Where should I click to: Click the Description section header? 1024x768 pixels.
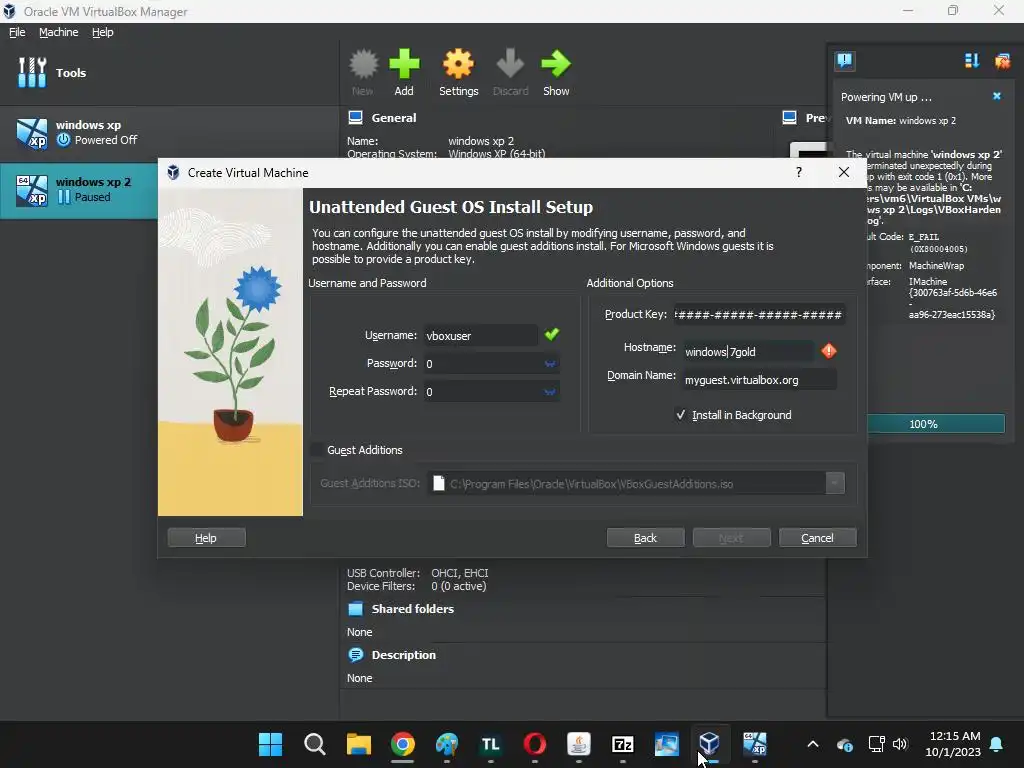(x=403, y=655)
